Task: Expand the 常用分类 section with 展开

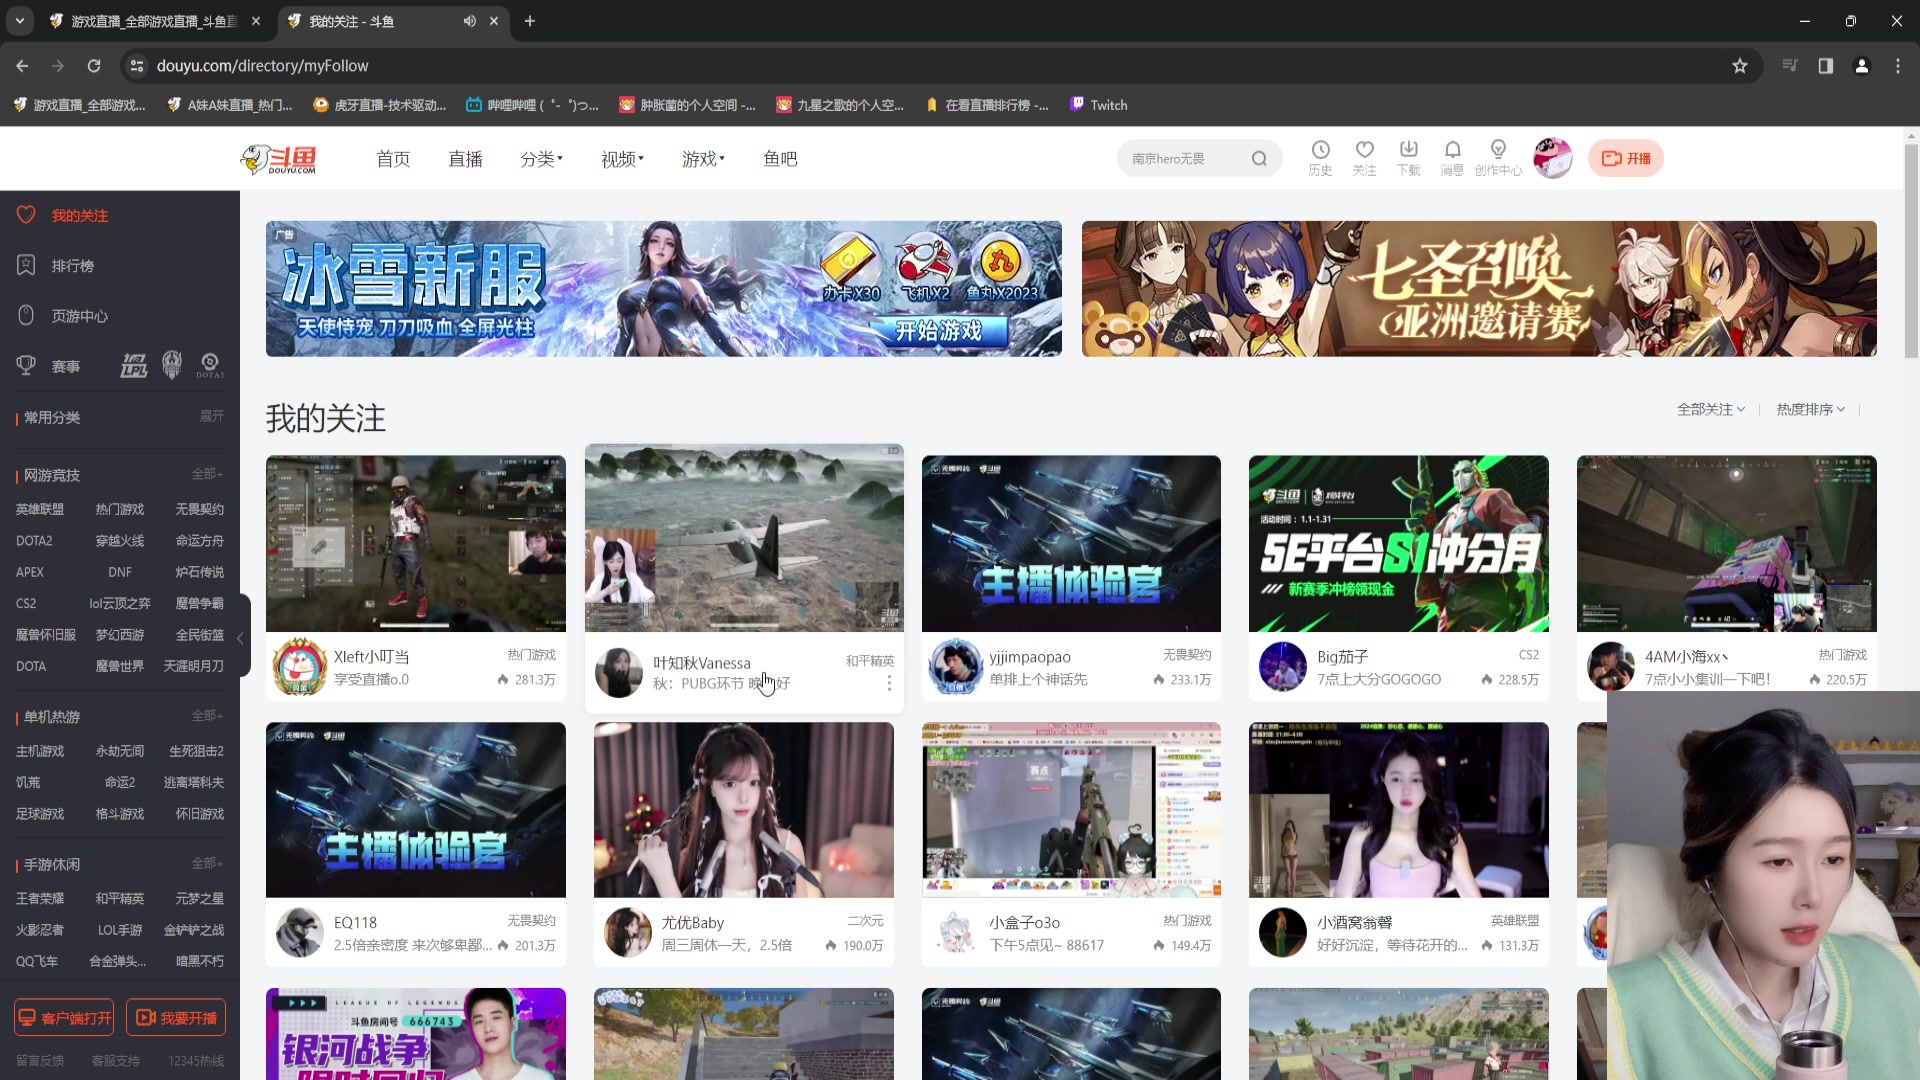Action: [212, 417]
